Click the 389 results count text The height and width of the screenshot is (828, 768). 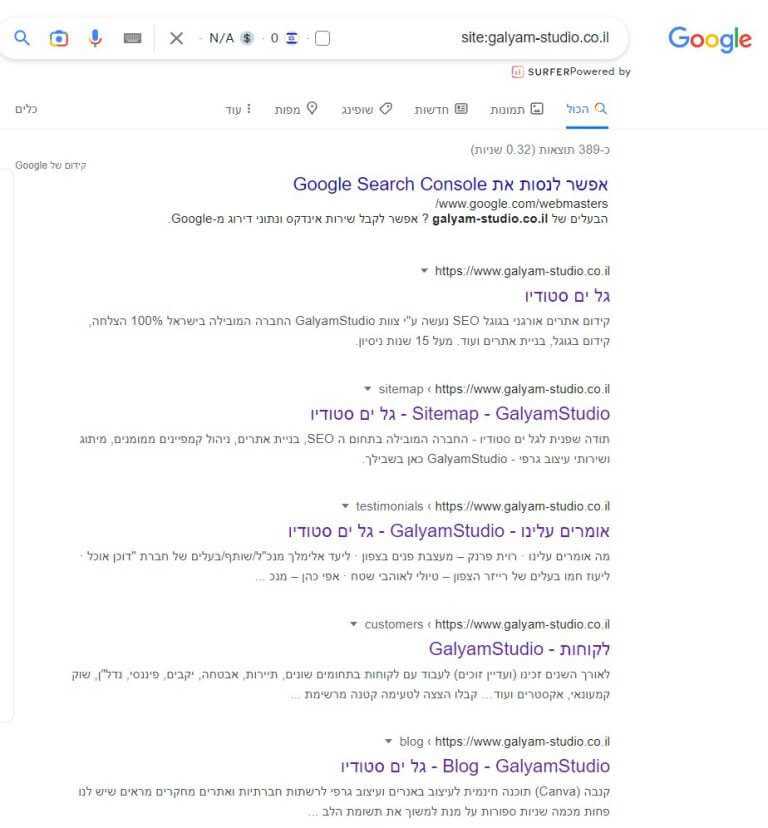(x=540, y=150)
